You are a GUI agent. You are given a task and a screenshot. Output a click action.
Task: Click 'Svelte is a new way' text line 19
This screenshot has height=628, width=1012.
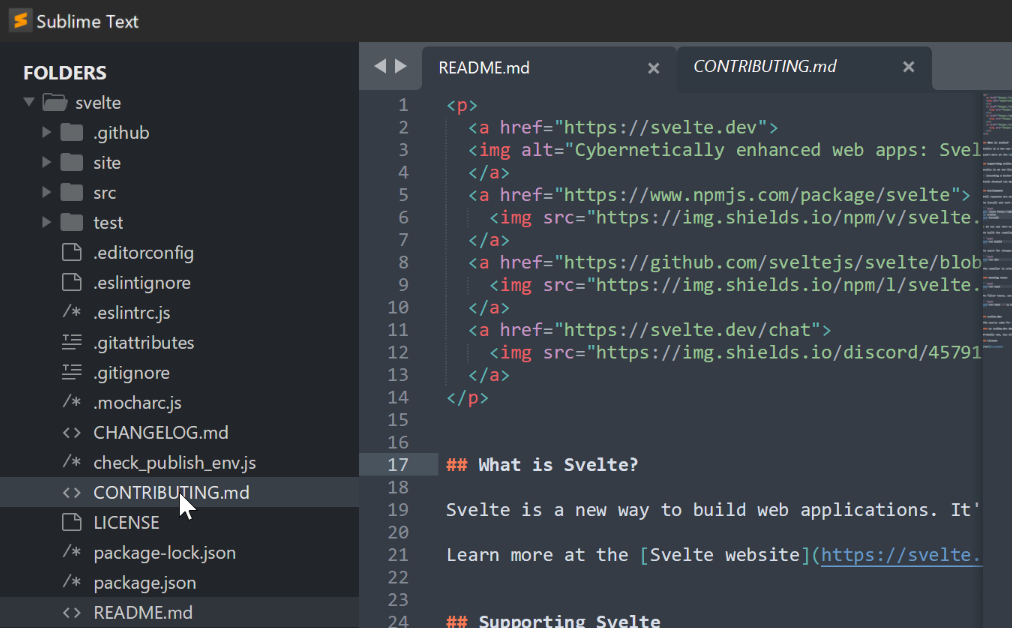click(x=547, y=510)
